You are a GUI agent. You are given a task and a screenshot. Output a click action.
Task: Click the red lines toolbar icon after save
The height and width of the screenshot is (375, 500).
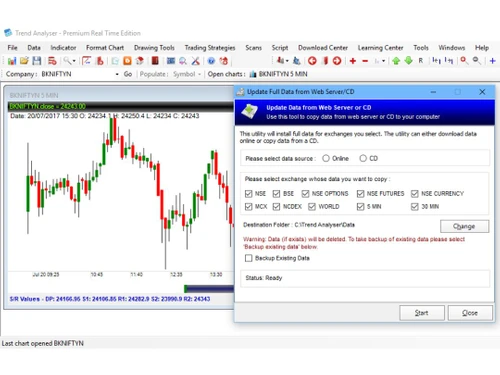coord(52,61)
